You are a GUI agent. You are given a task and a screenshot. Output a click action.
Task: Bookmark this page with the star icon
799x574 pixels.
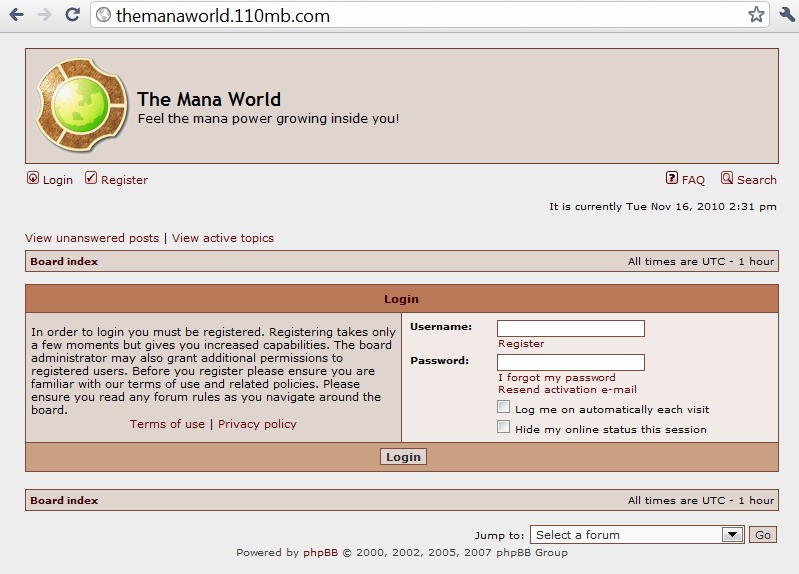coord(756,14)
